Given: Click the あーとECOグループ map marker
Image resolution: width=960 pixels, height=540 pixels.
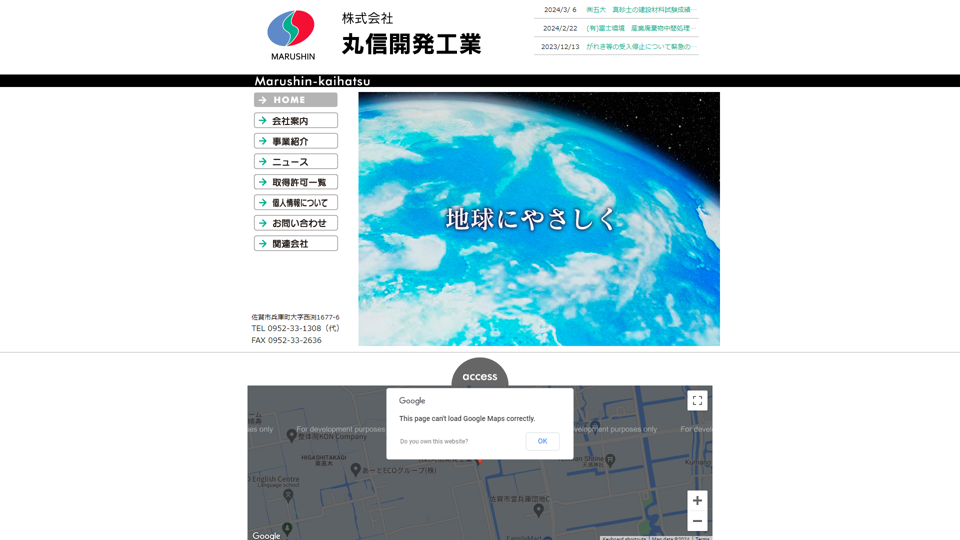Looking at the screenshot, I should click(x=355, y=469).
